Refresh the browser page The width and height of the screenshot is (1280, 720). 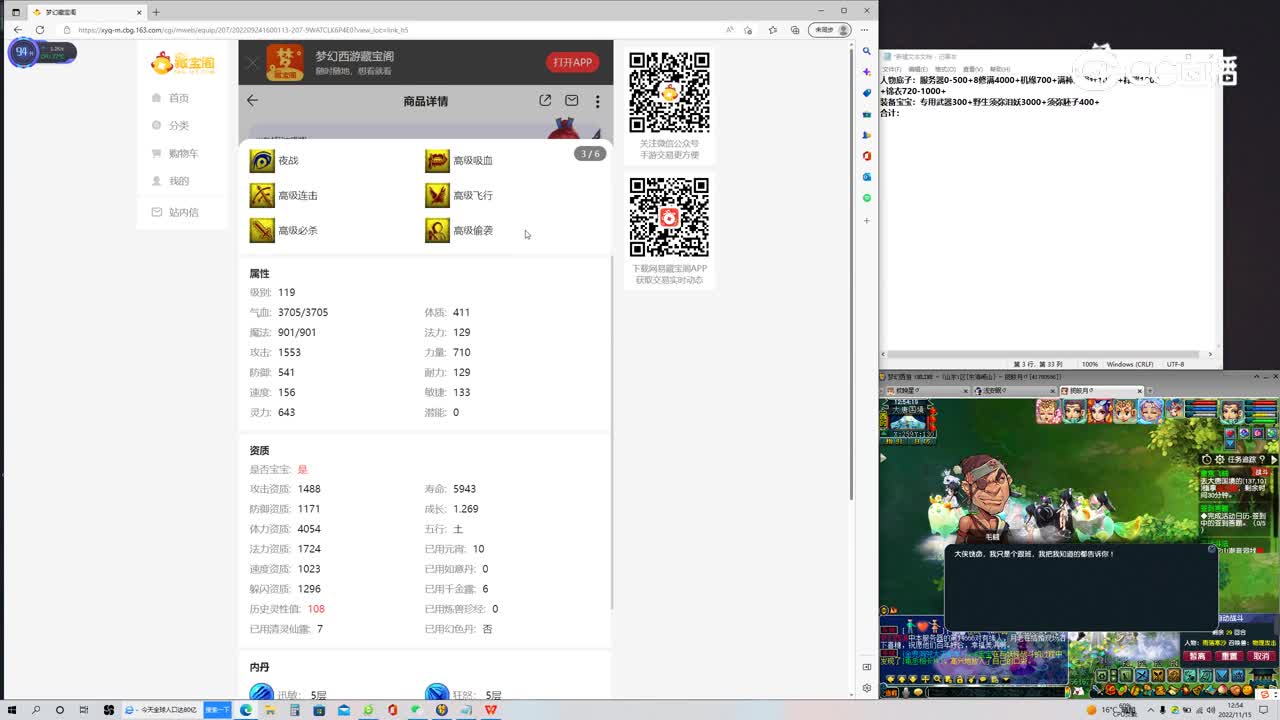[x=40, y=30]
